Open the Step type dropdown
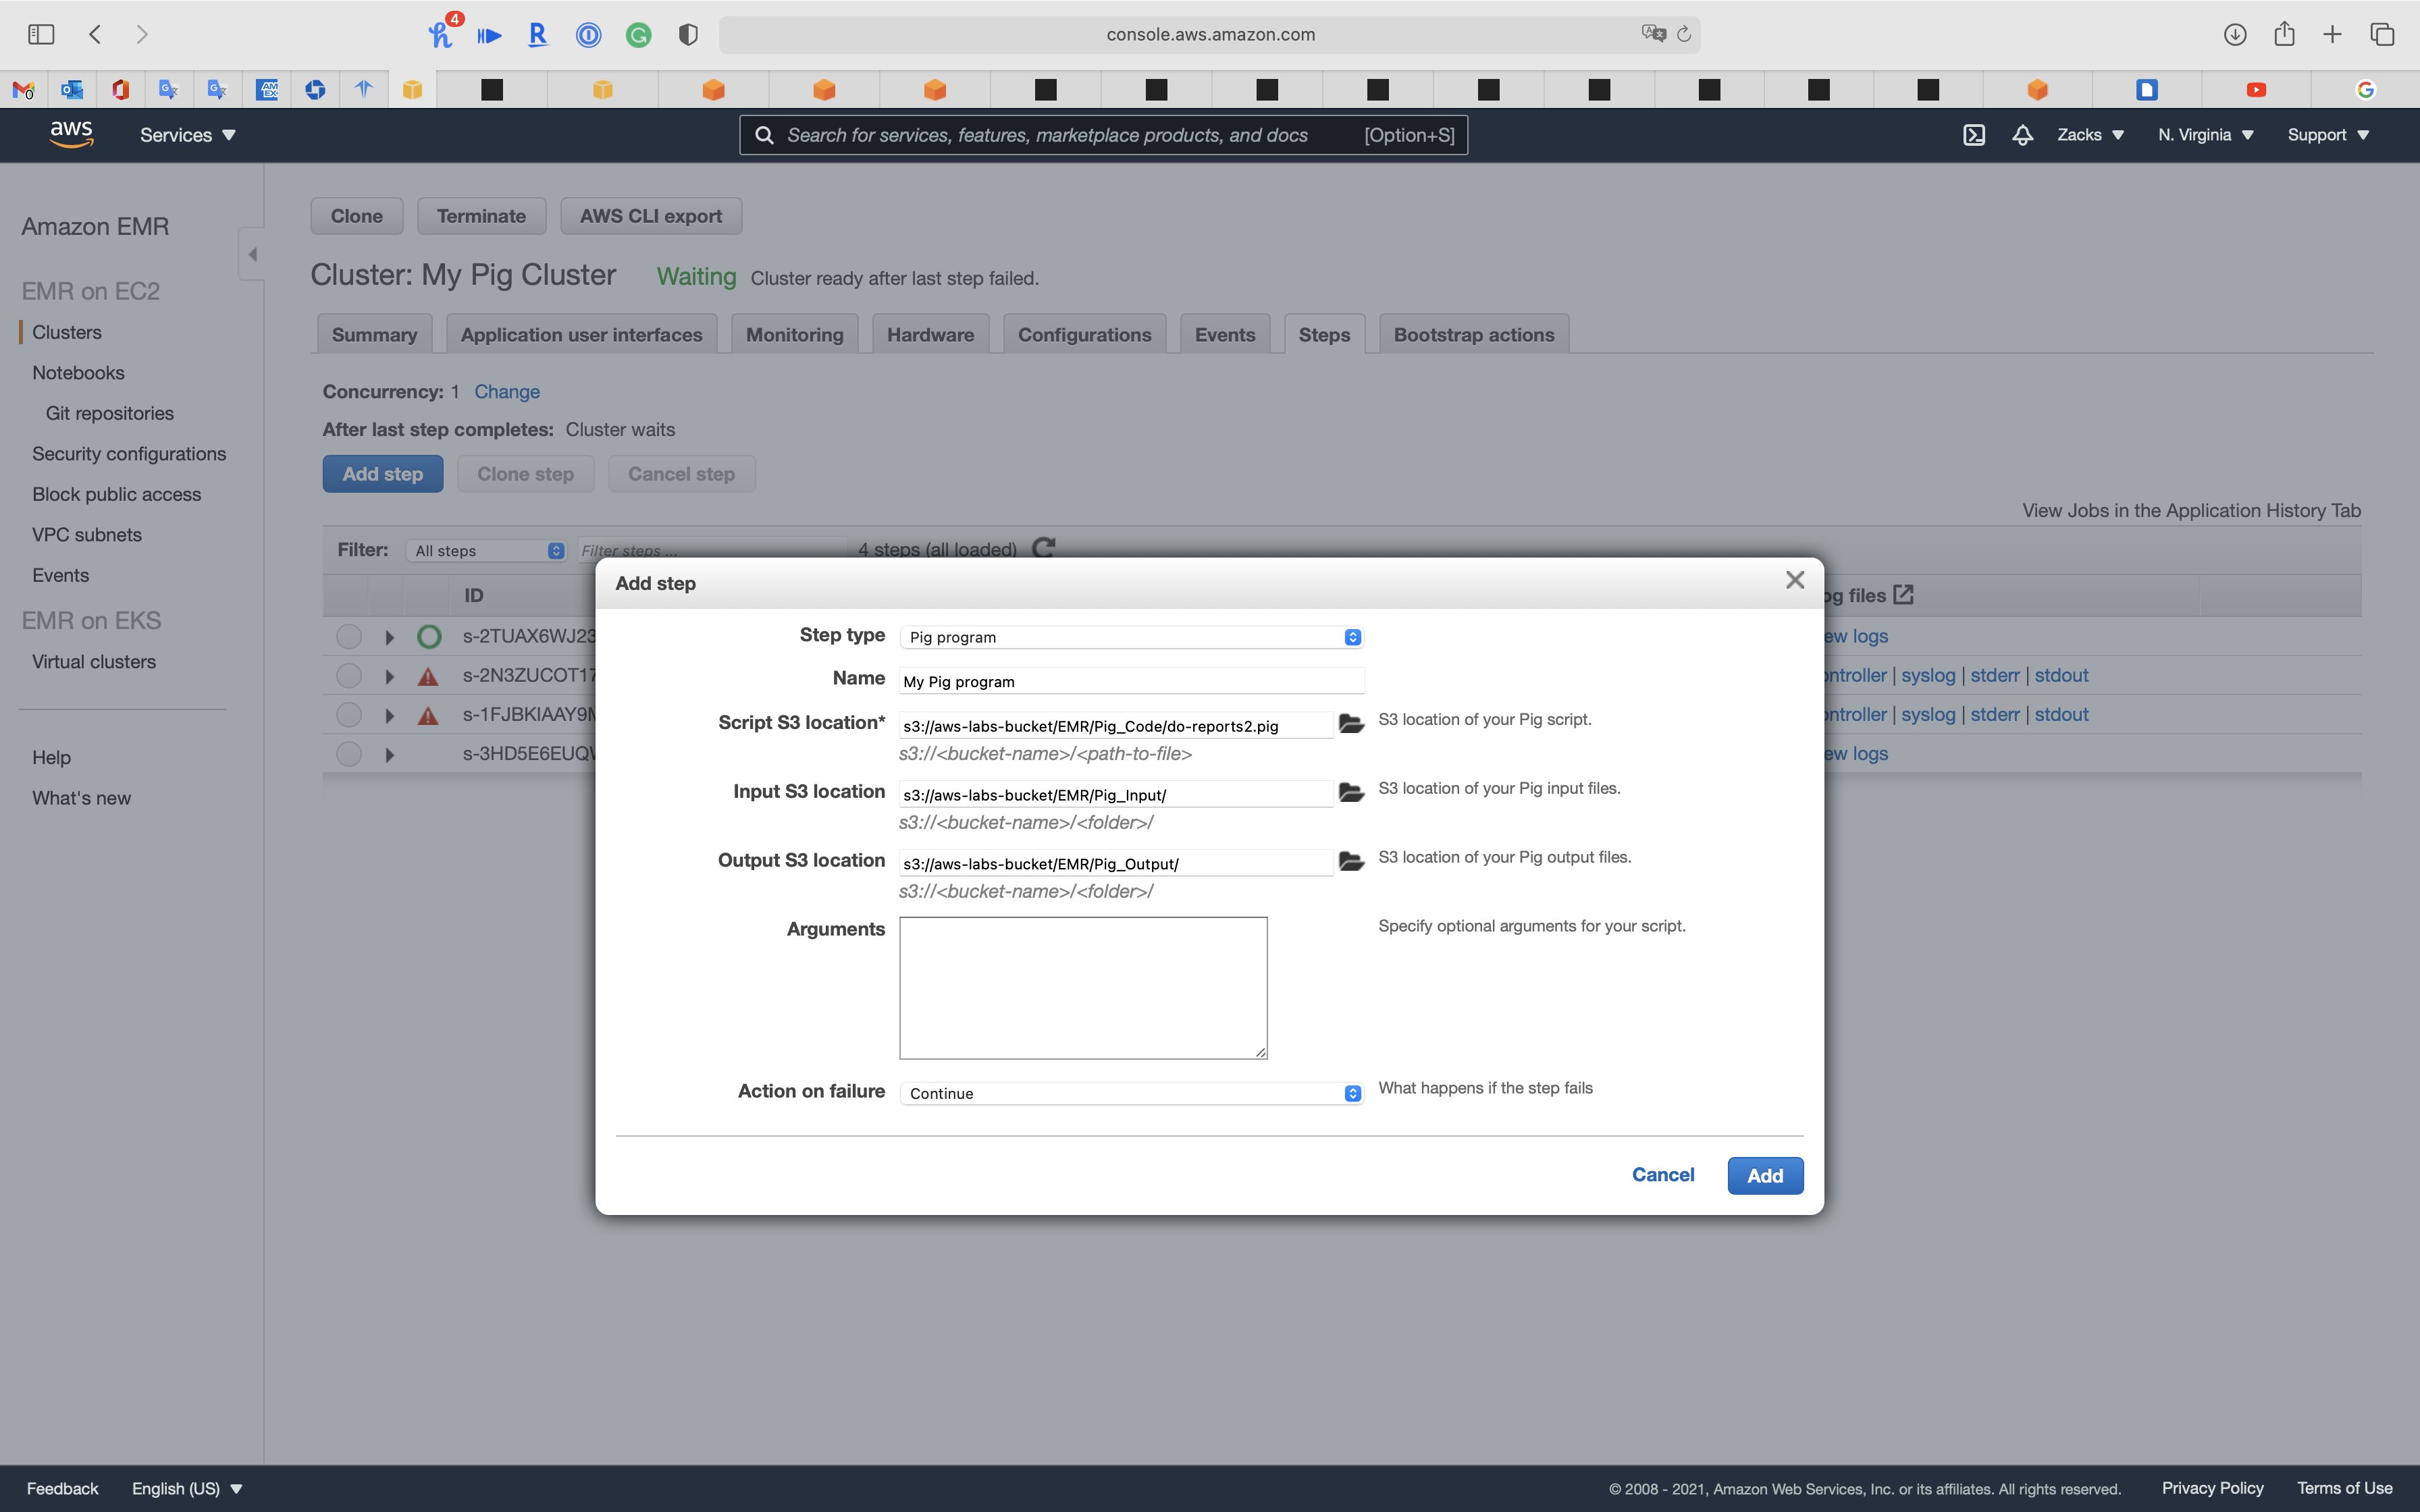Screen dimensions: 2420x1512 coord(1131,637)
